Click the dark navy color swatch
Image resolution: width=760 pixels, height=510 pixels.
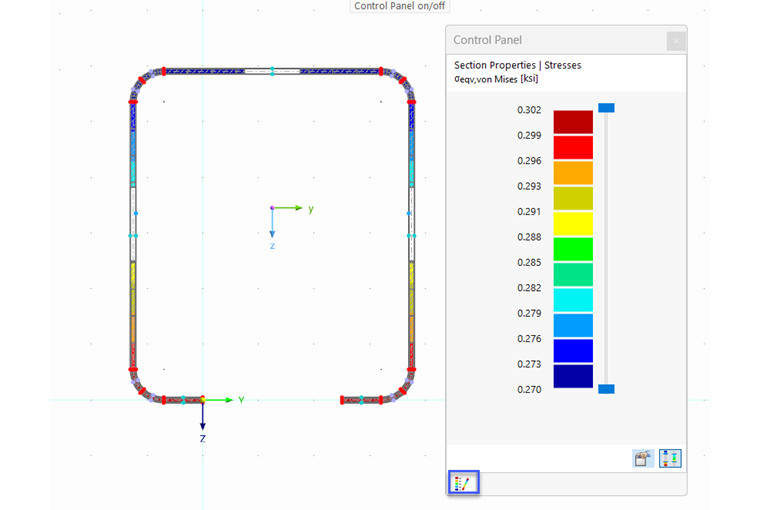[x=573, y=376]
